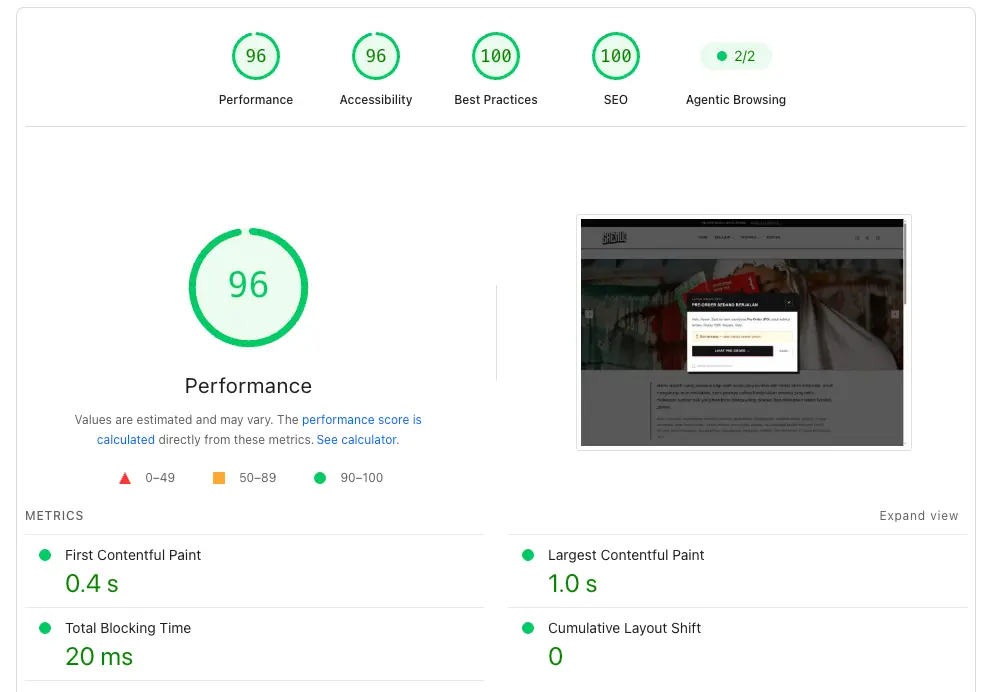
Task: Click the 'Agentic Browsing' category label
Action: pos(735,99)
